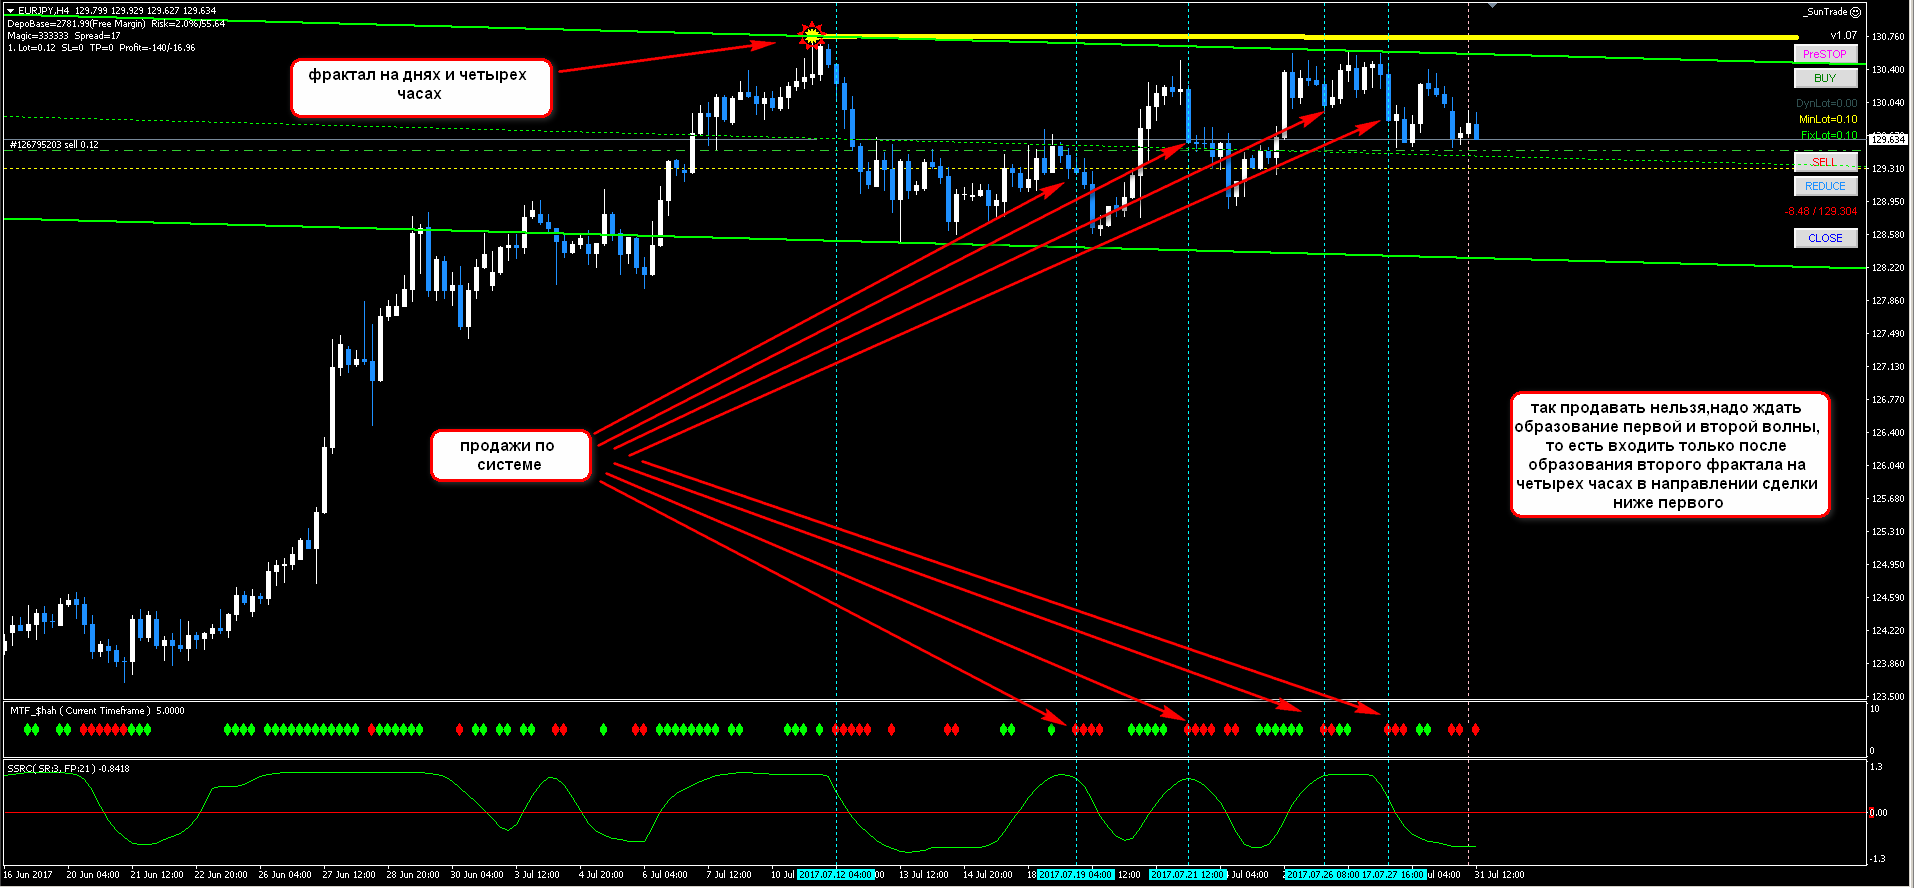Click the 31 Jul 12:00 time label
The height and width of the screenshot is (888, 1914).
pos(1499,874)
